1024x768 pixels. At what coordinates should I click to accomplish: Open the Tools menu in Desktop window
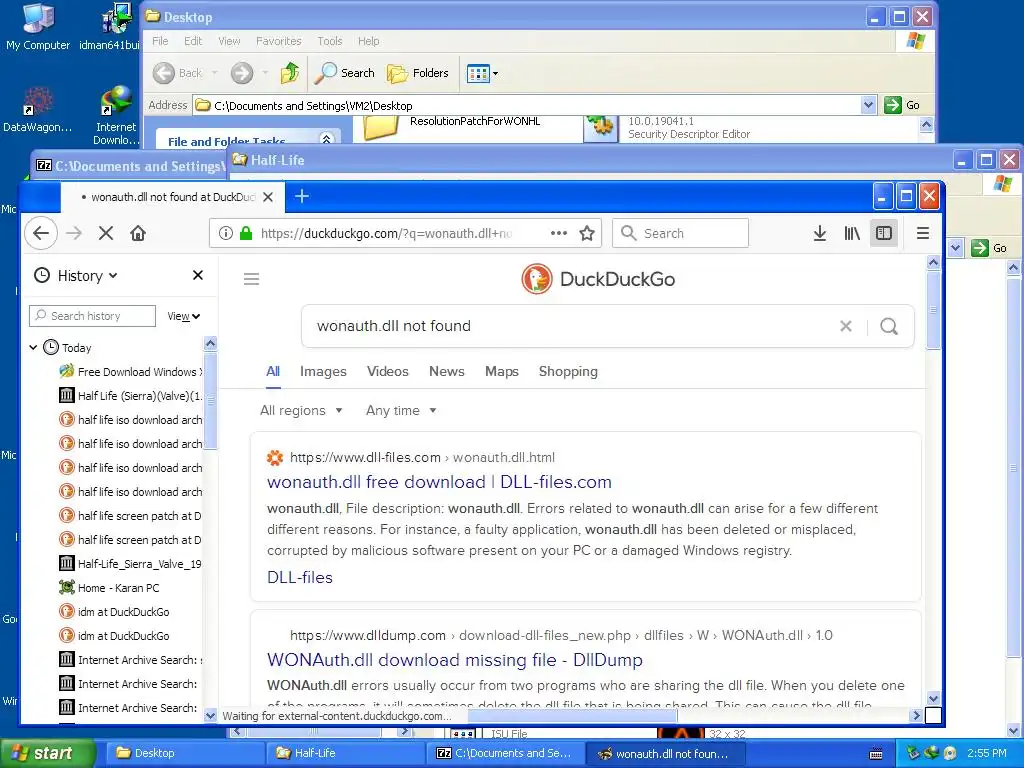(x=330, y=40)
